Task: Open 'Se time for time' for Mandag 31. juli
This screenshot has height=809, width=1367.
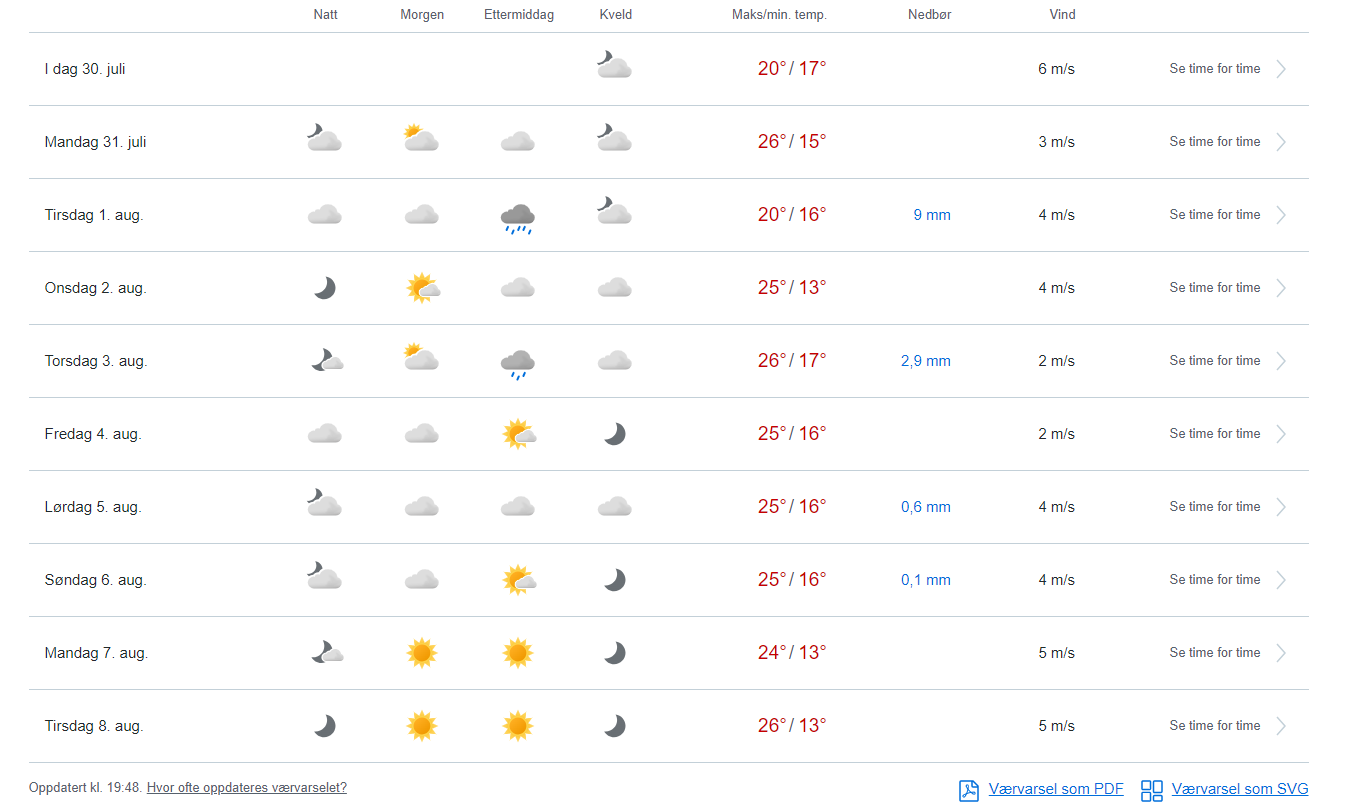Action: tap(1214, 142)
